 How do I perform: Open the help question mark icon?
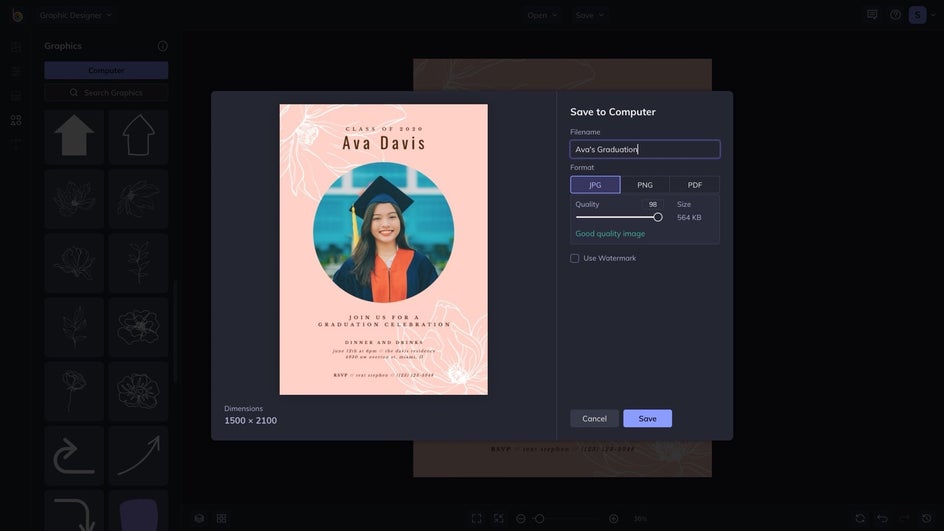point(895,14)
